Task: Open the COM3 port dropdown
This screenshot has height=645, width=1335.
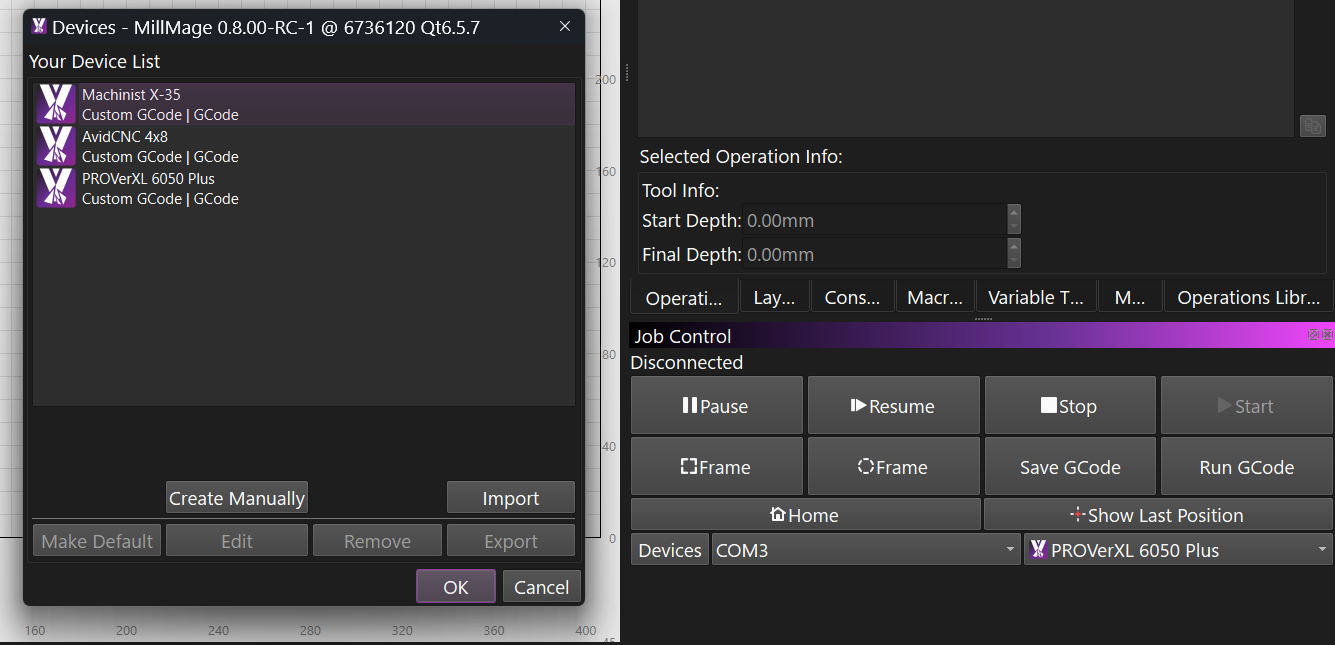Action: (x=866, y=550)
